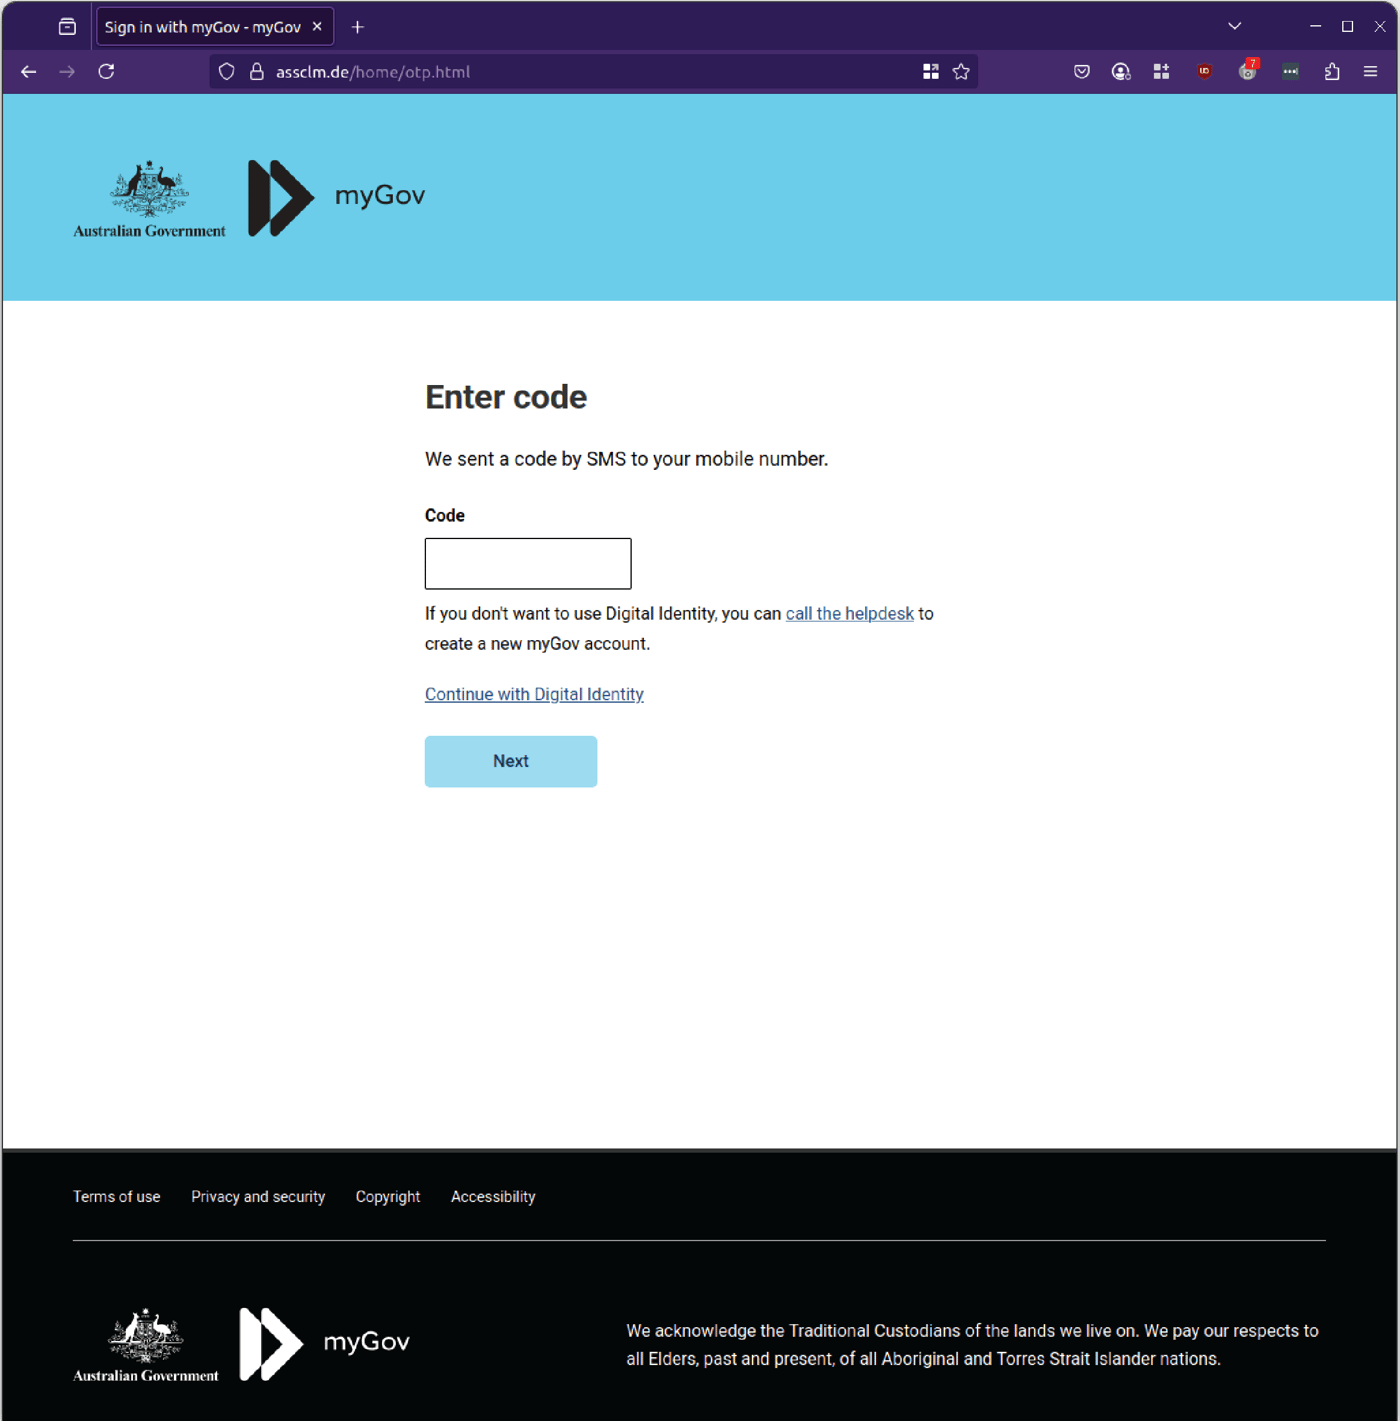Click the reload page arrow
Image resolution: width=1400 pixels, height=1421 pixels.
[106, 71]
